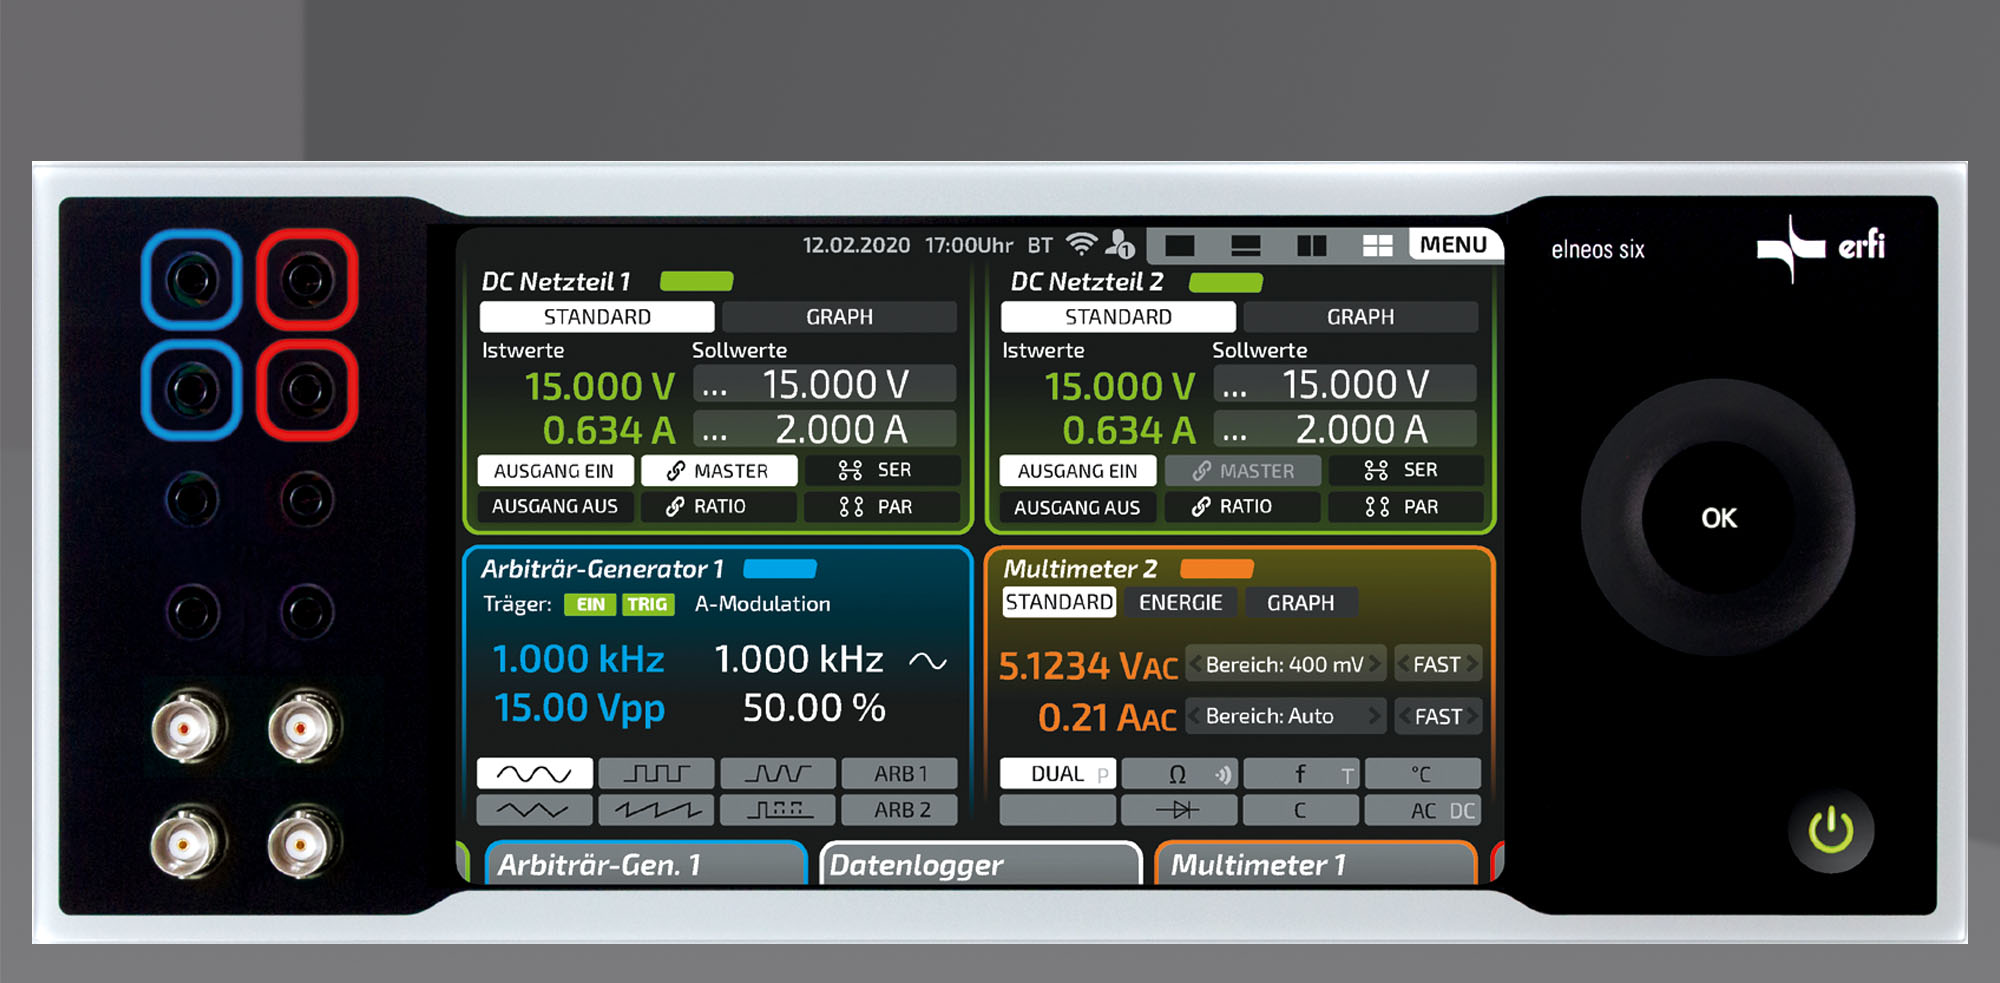Toggle the Träger EIN switch
The width and height of the screenshot is (2000, 983).
(590, 604)
